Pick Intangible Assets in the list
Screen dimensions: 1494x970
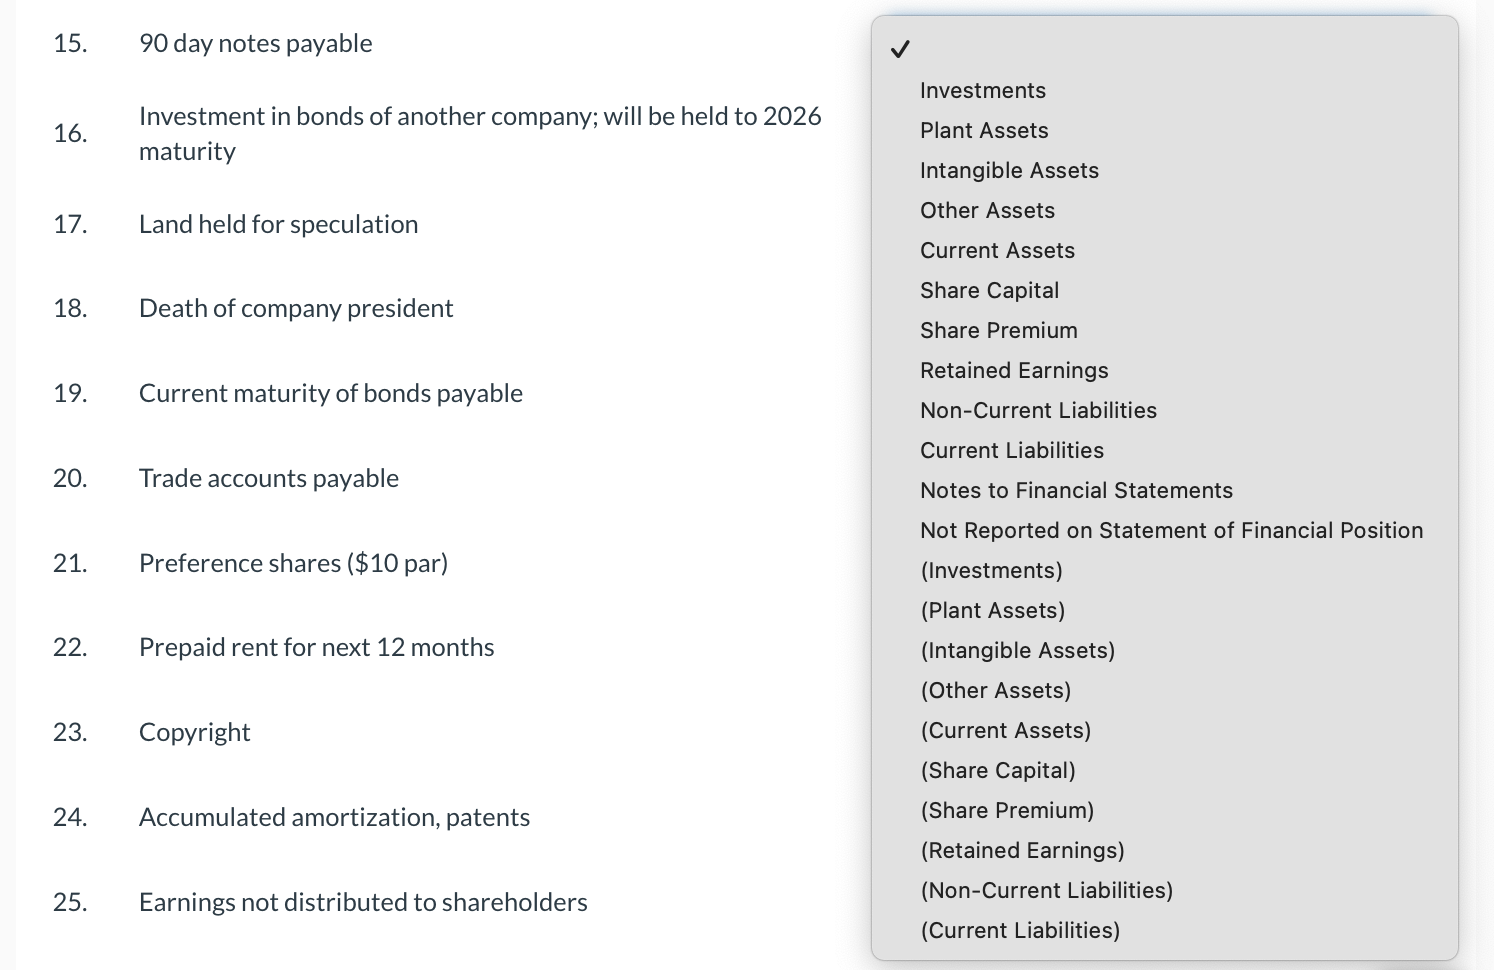click(x=1009, y=171)
